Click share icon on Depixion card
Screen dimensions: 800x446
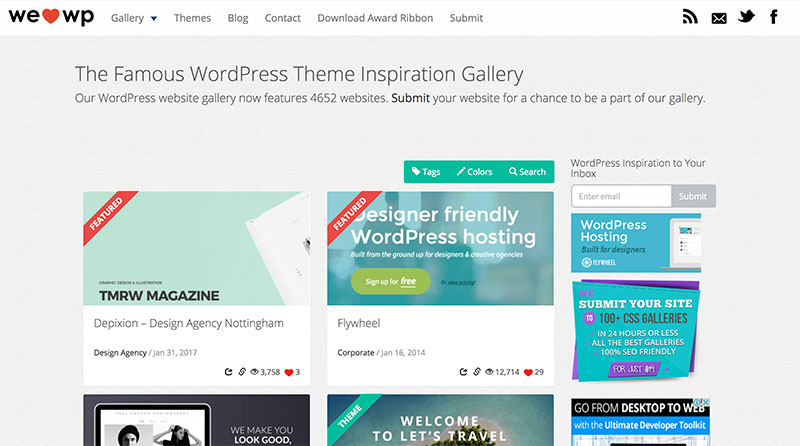229,372
